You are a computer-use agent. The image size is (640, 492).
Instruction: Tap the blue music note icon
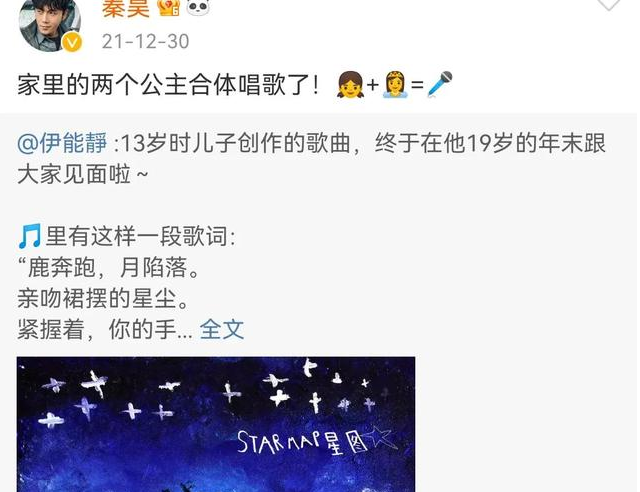pyautogui.click(x=29, y=236)
